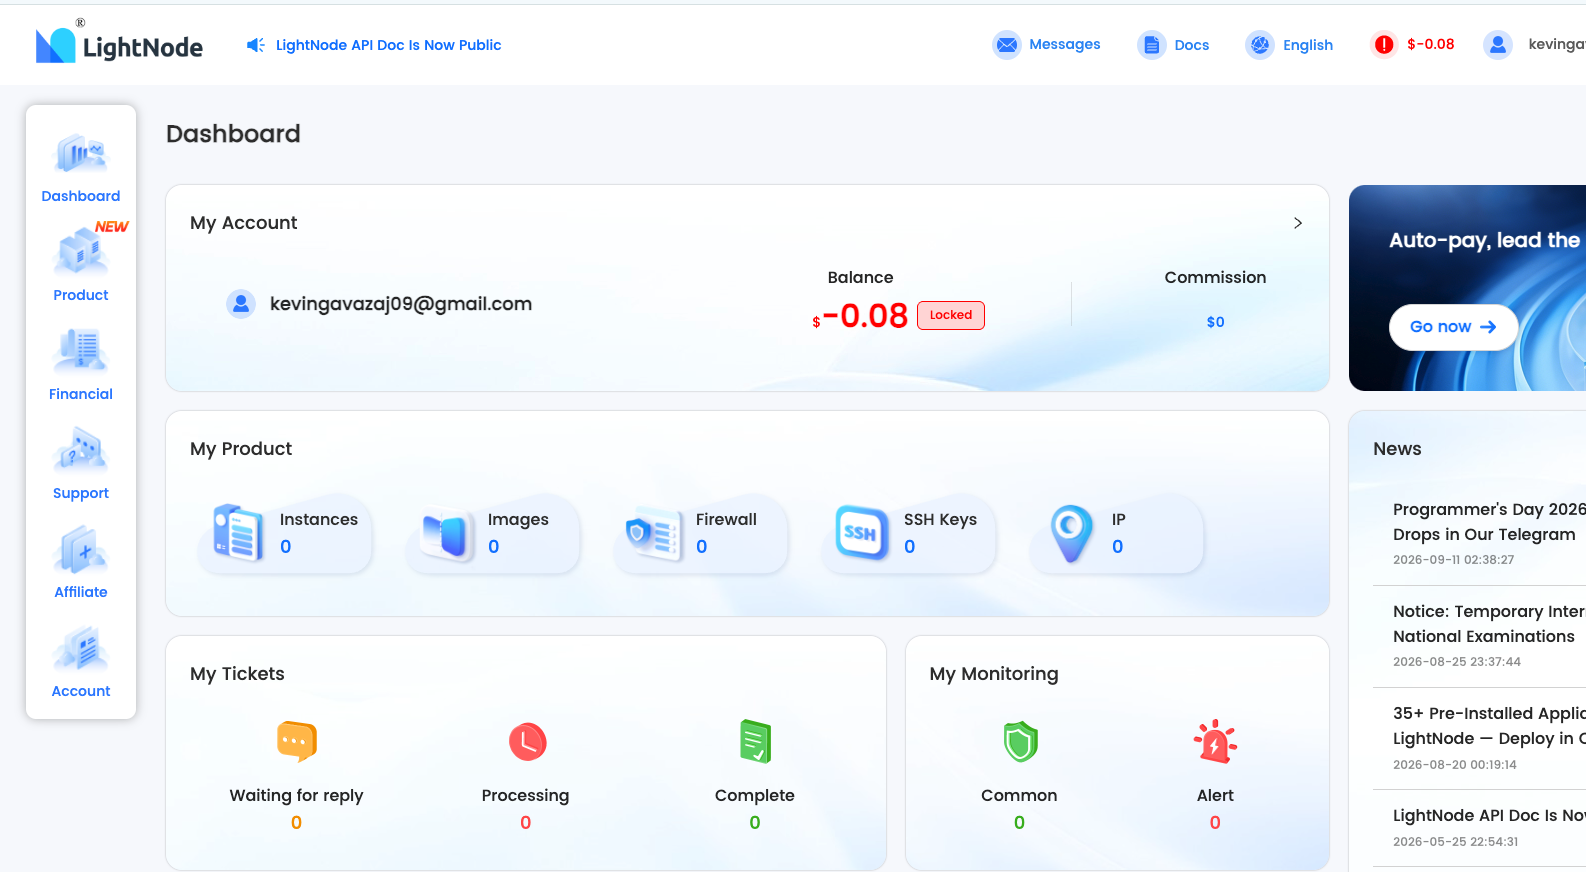1586x872 pixels.
Task: Click the Dashboard label in sidebar
Action: (81, 196)
